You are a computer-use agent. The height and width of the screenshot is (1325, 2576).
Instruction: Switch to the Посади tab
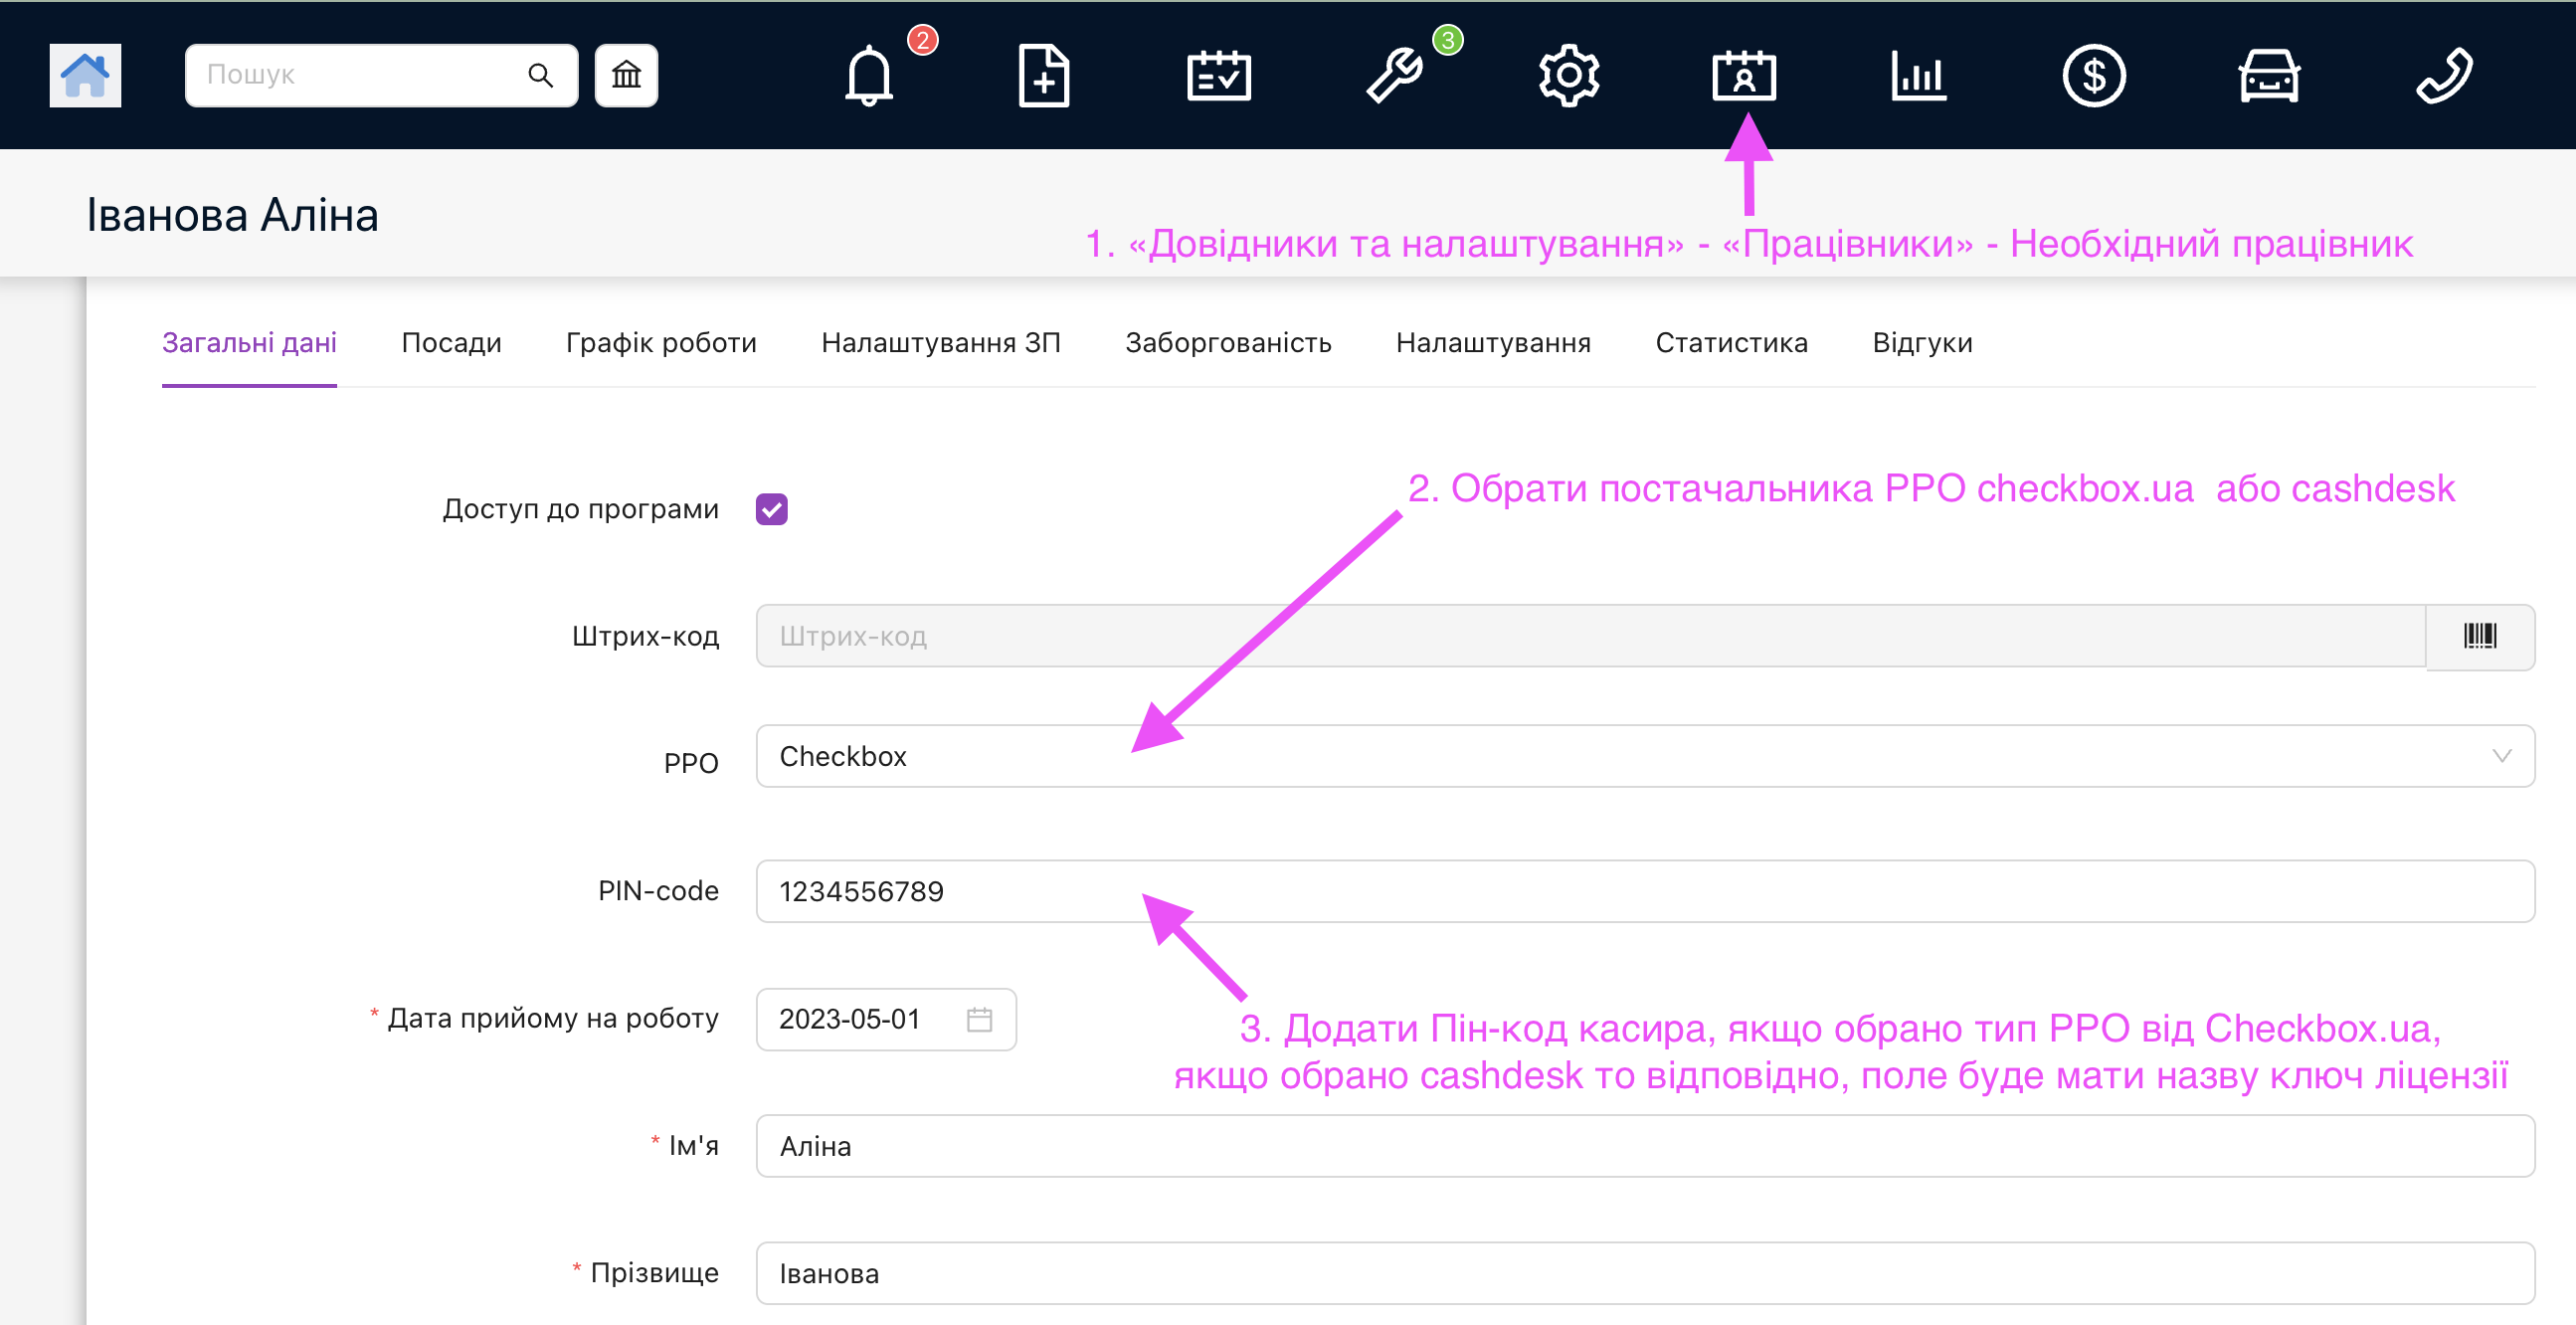451,343
